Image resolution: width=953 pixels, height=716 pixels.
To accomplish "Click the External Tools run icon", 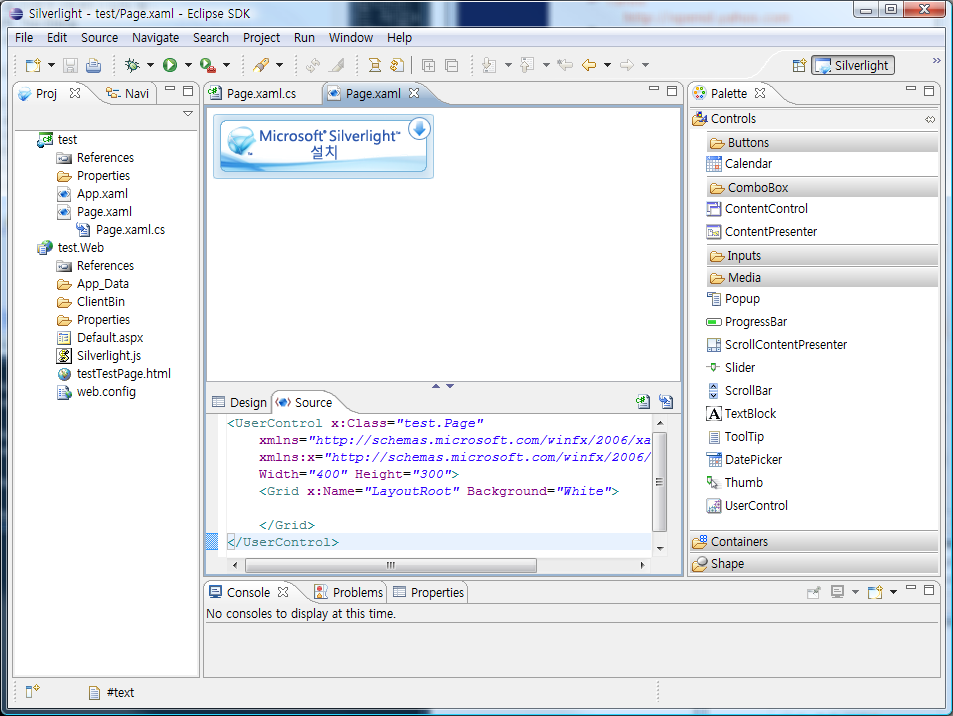I will tap(208, 65).
